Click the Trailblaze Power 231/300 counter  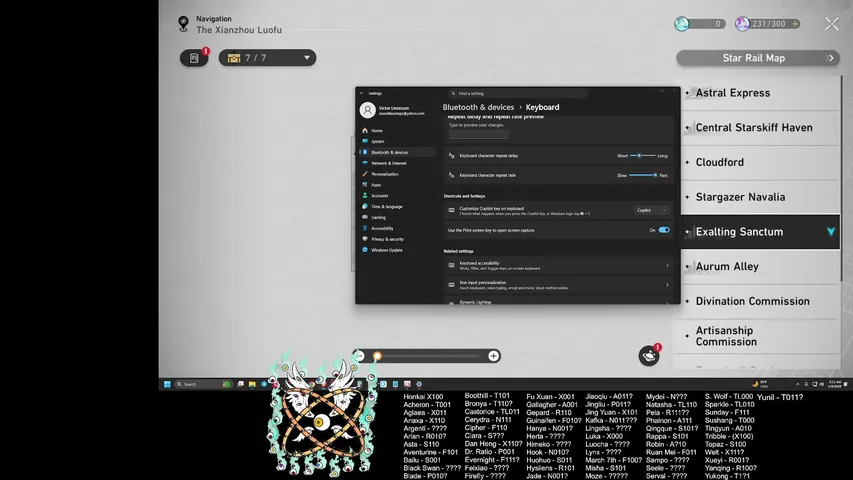(x=767, y=24)
